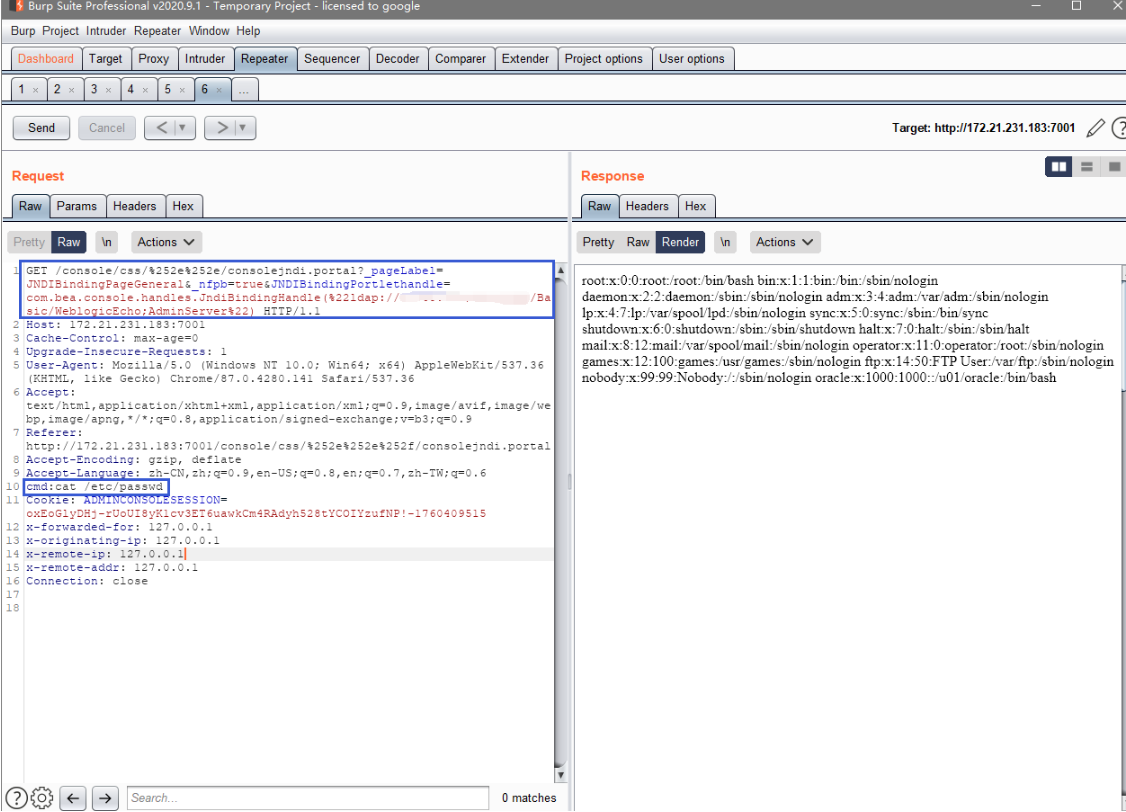Switch to the Proxy tab
Image resolution: width=1126 pixels, height=812 pixels.
click(154, 59)
